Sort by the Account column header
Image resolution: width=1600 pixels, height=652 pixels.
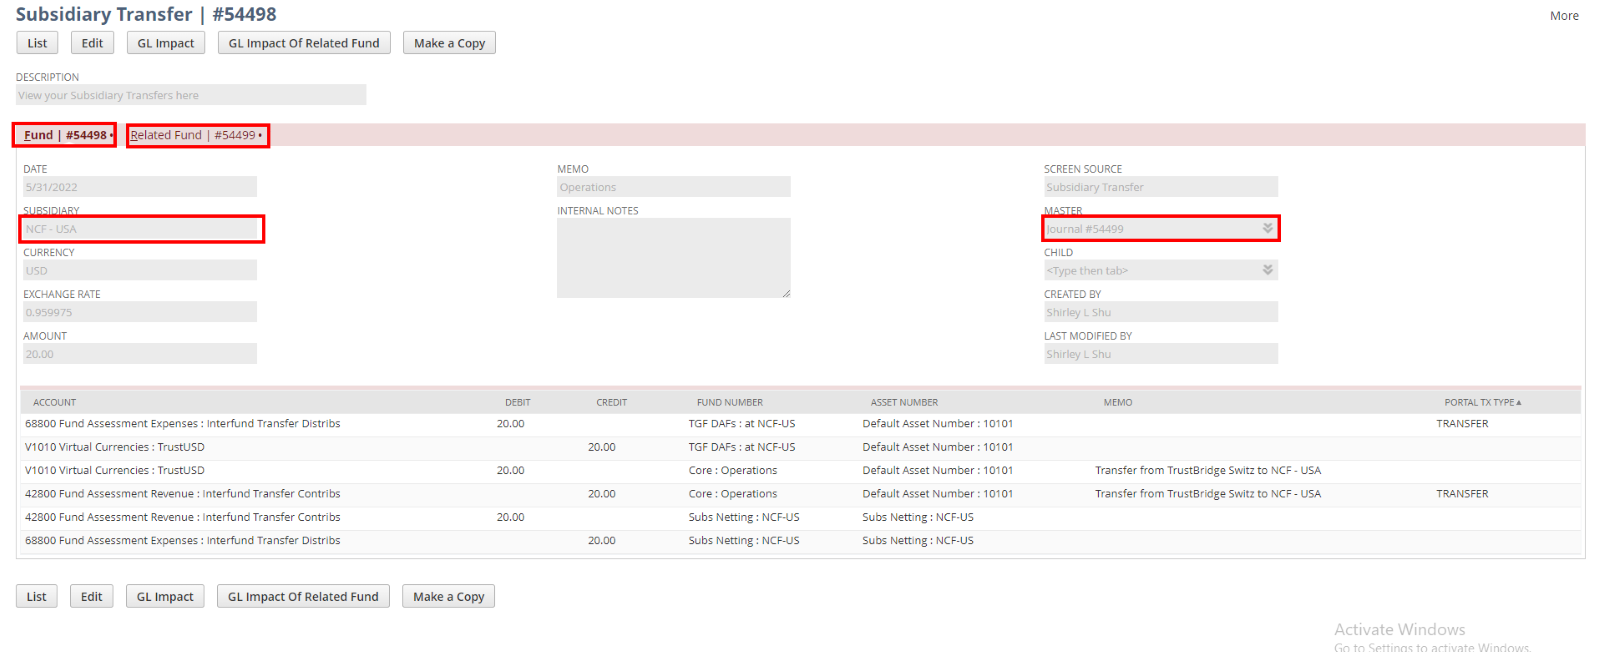pos(55,403)
